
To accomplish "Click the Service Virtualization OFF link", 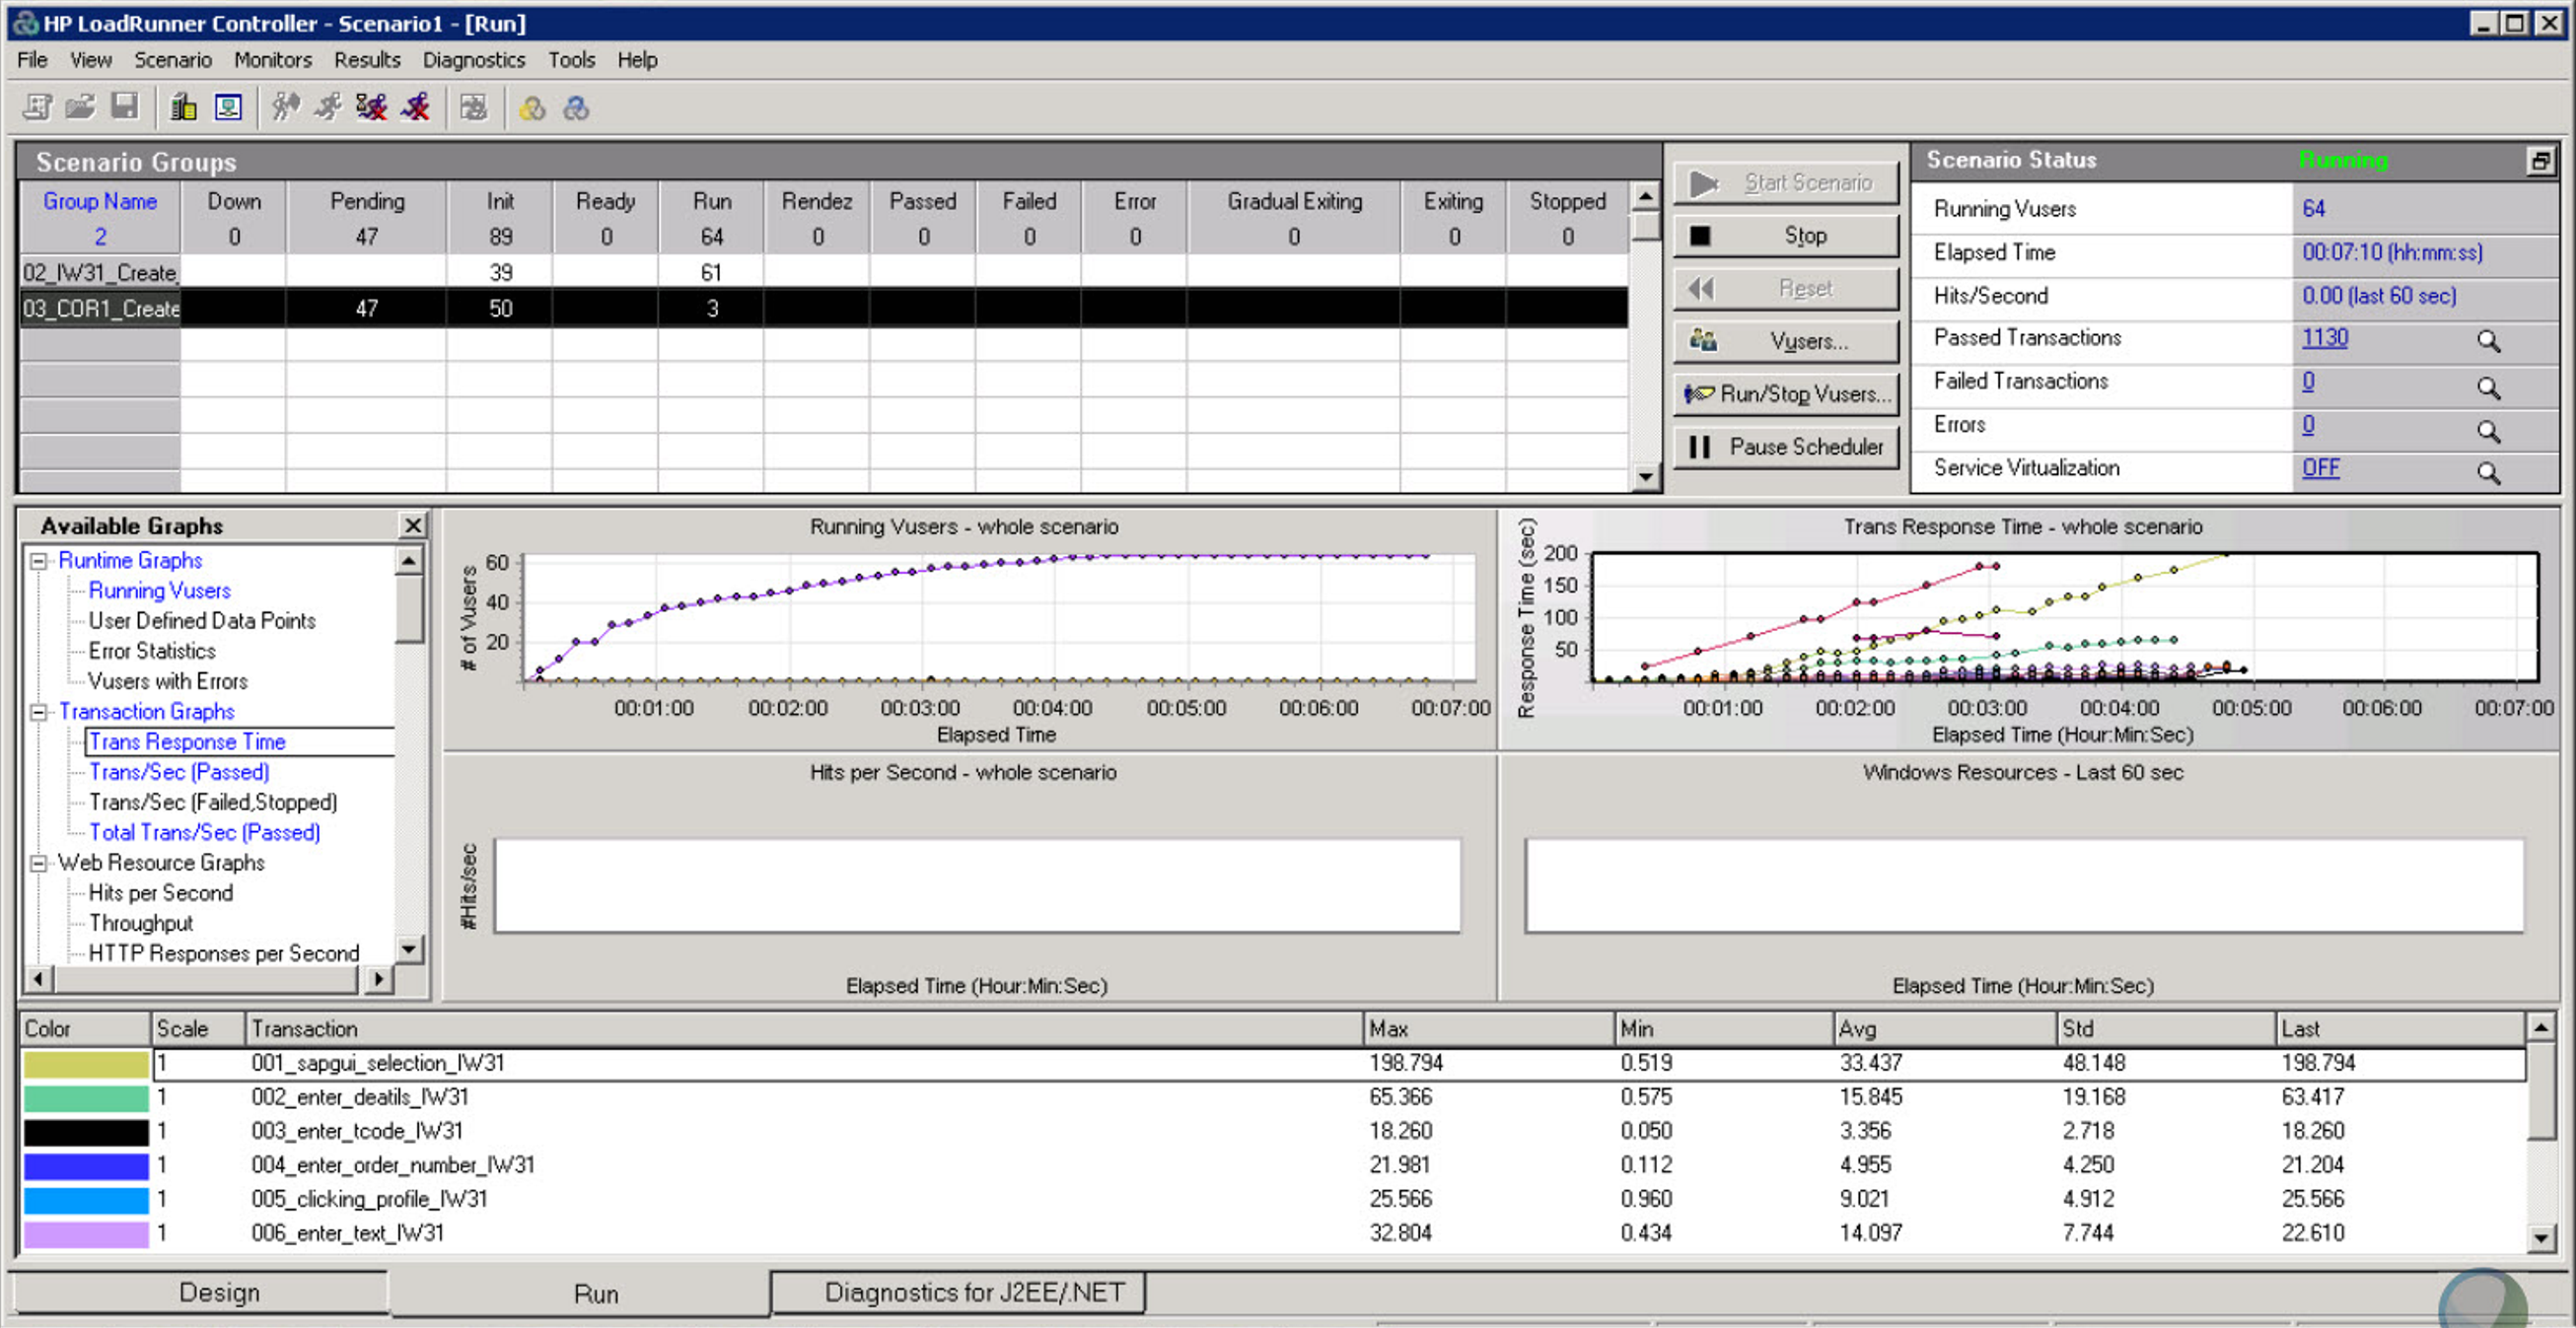I will tap(2320, 468).
